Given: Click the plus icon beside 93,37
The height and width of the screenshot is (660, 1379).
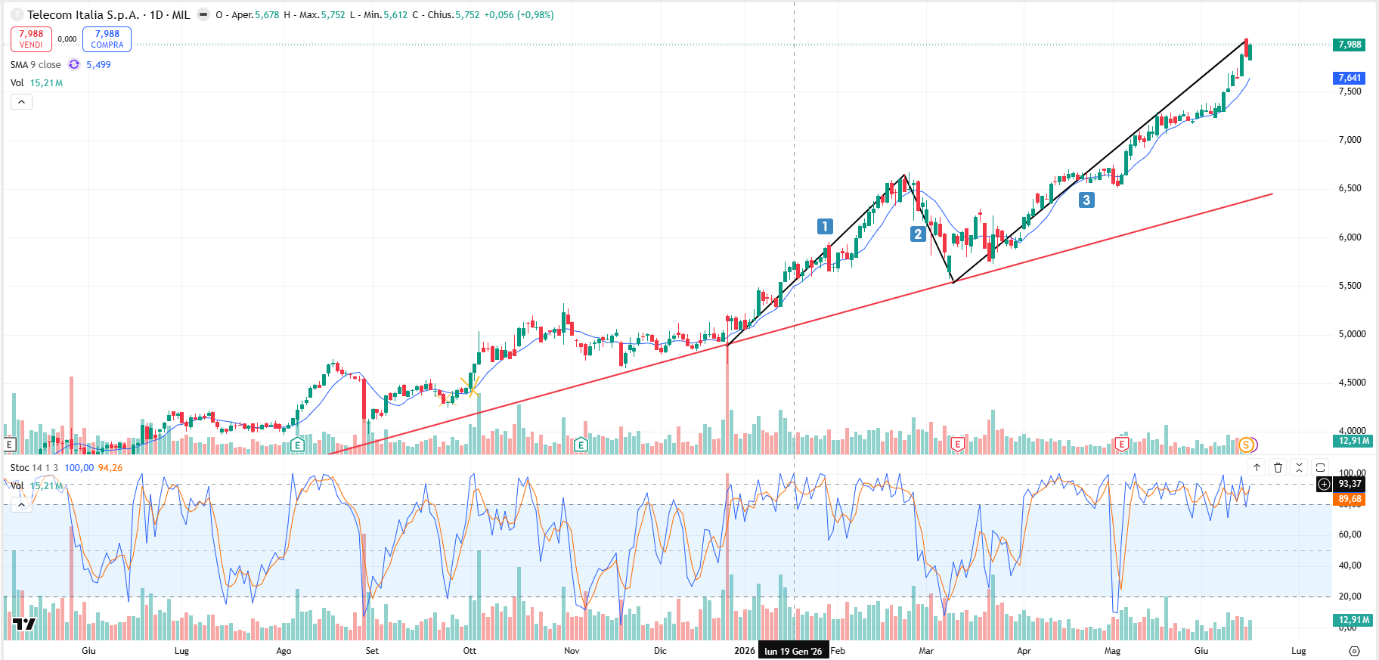Looking at the screenshot, I should pos(1324,484).
